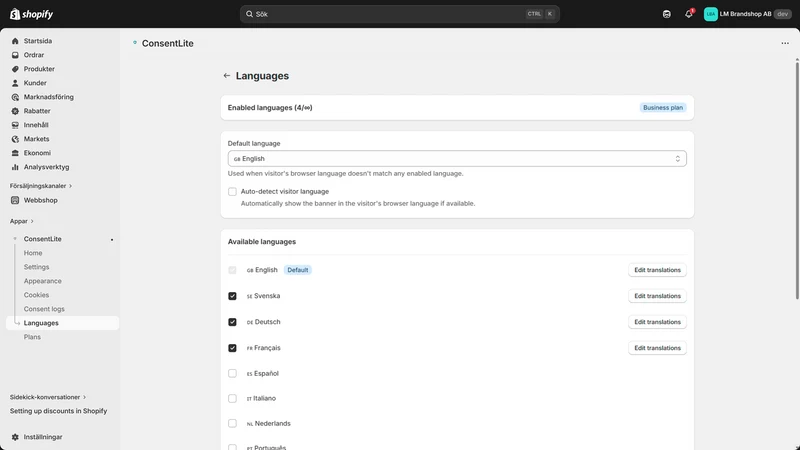
Task: Click the ConsentLite app icon in header
Action: (x=135, y=42)
